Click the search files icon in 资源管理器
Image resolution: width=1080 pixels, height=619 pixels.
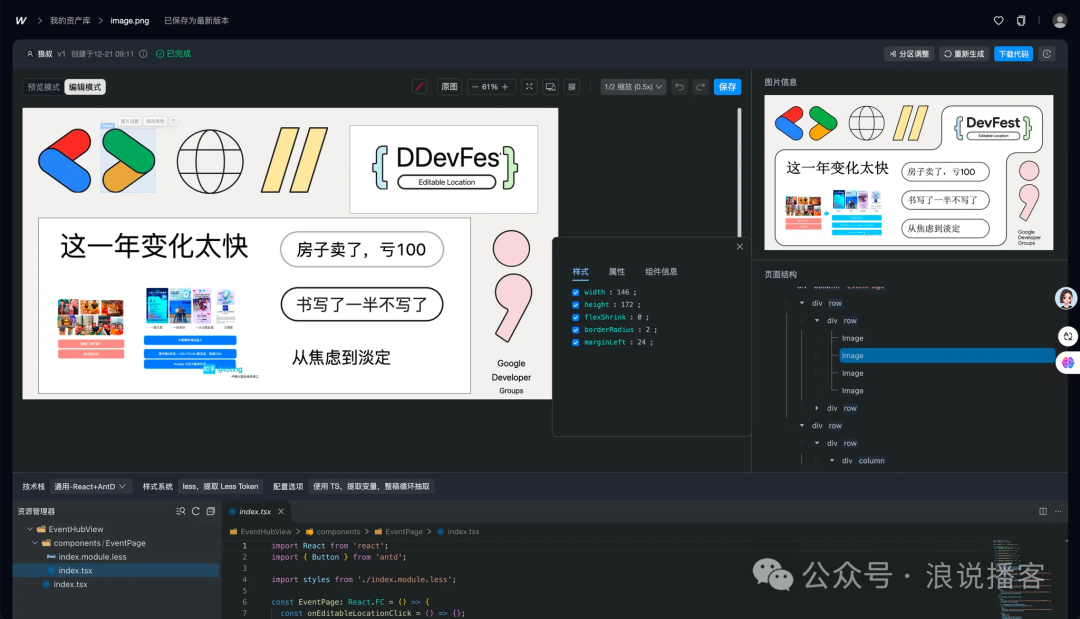coord(180,511)
